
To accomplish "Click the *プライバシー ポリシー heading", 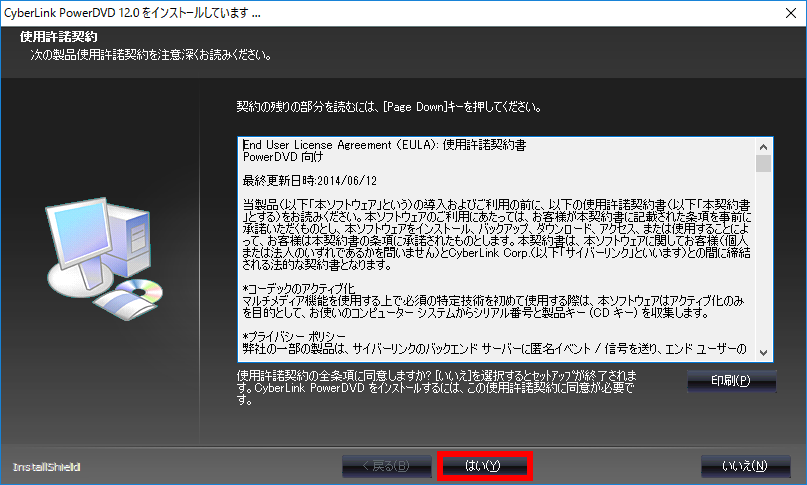I will [294, 337].
